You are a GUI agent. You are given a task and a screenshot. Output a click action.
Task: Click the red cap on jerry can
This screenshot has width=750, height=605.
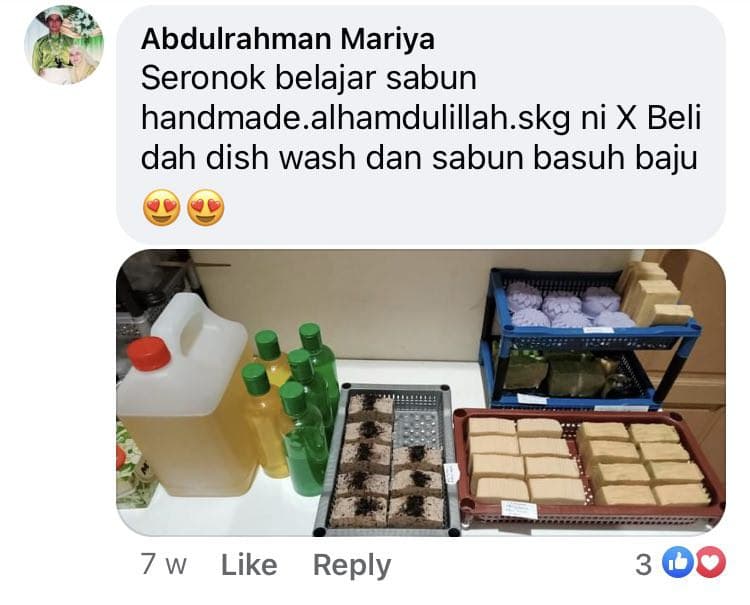coord(149,354)
